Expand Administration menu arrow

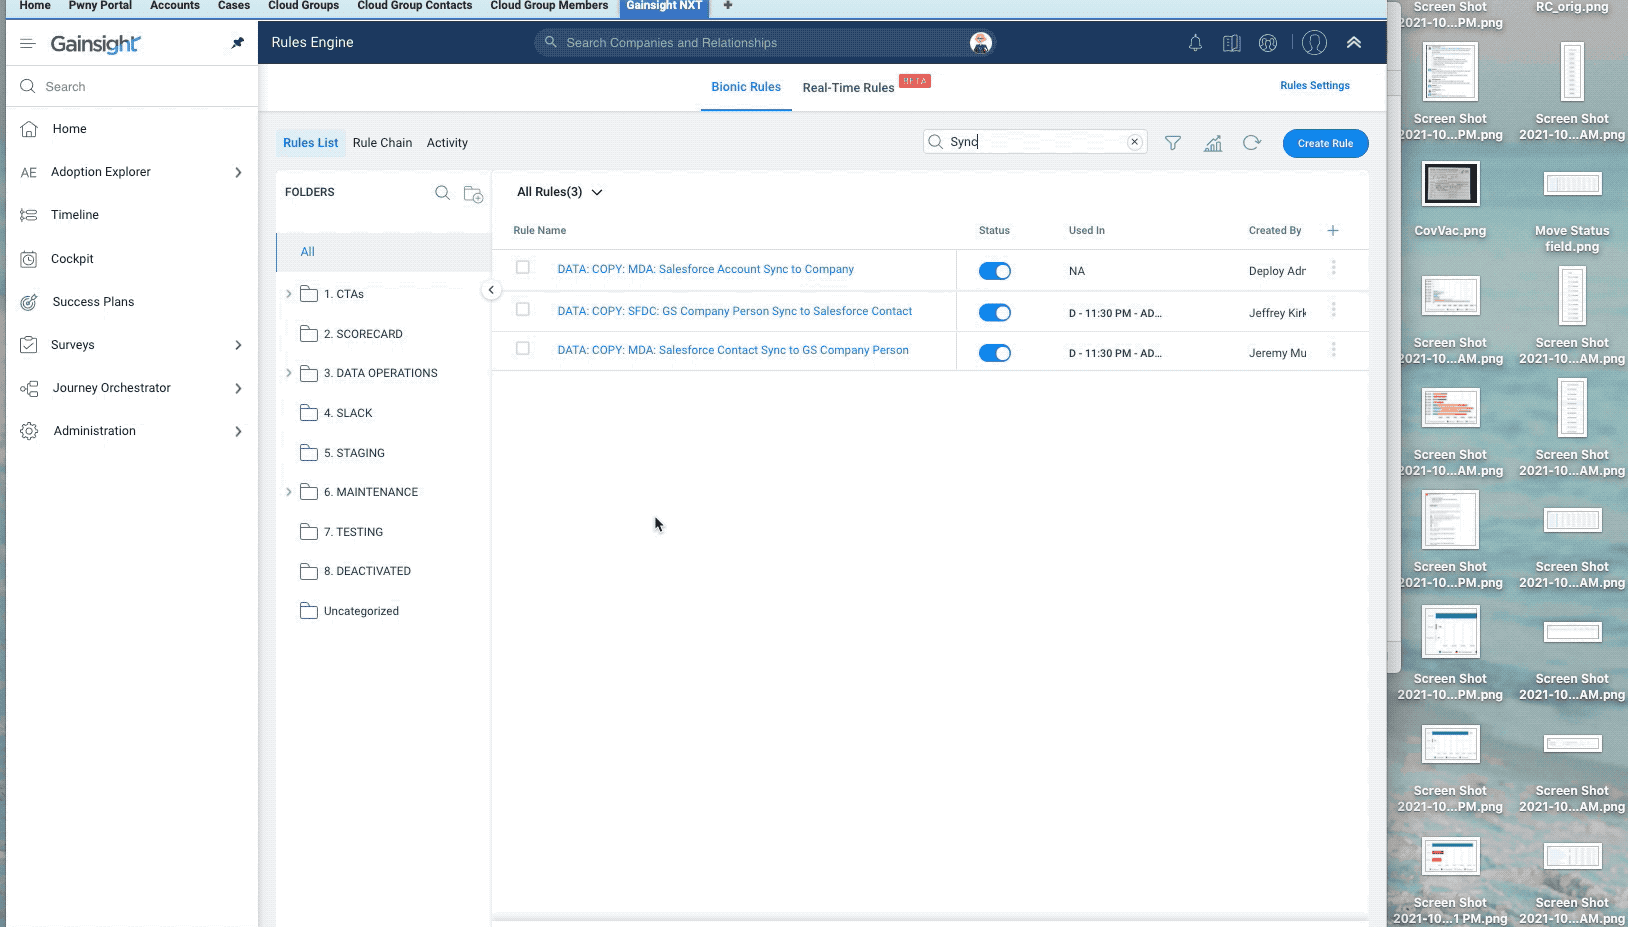pyautogui.click(x=238, y=431)
